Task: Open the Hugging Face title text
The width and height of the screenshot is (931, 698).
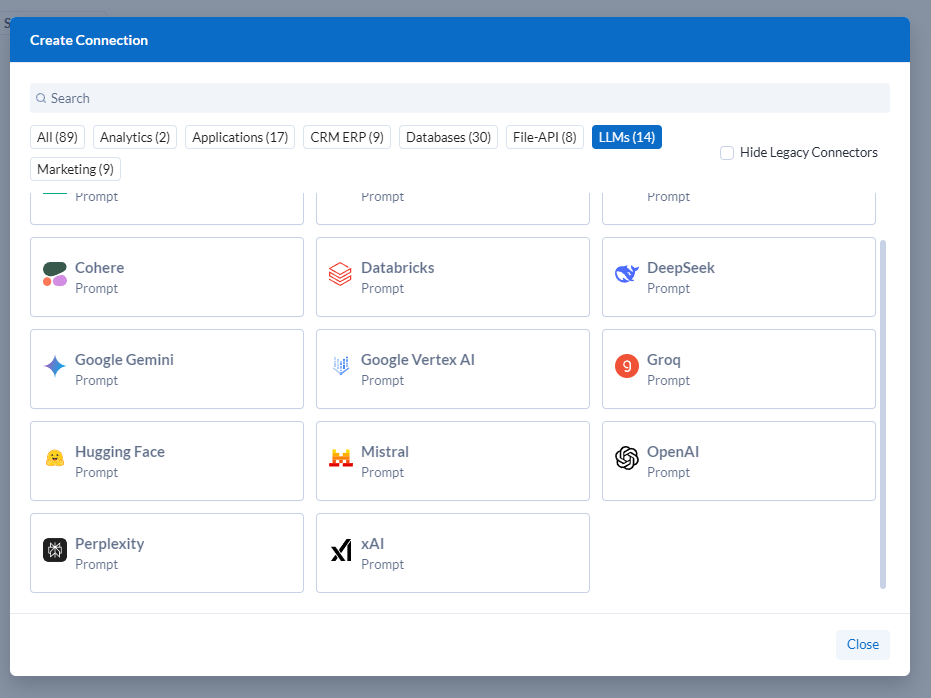Action: (x=119, y=452)
